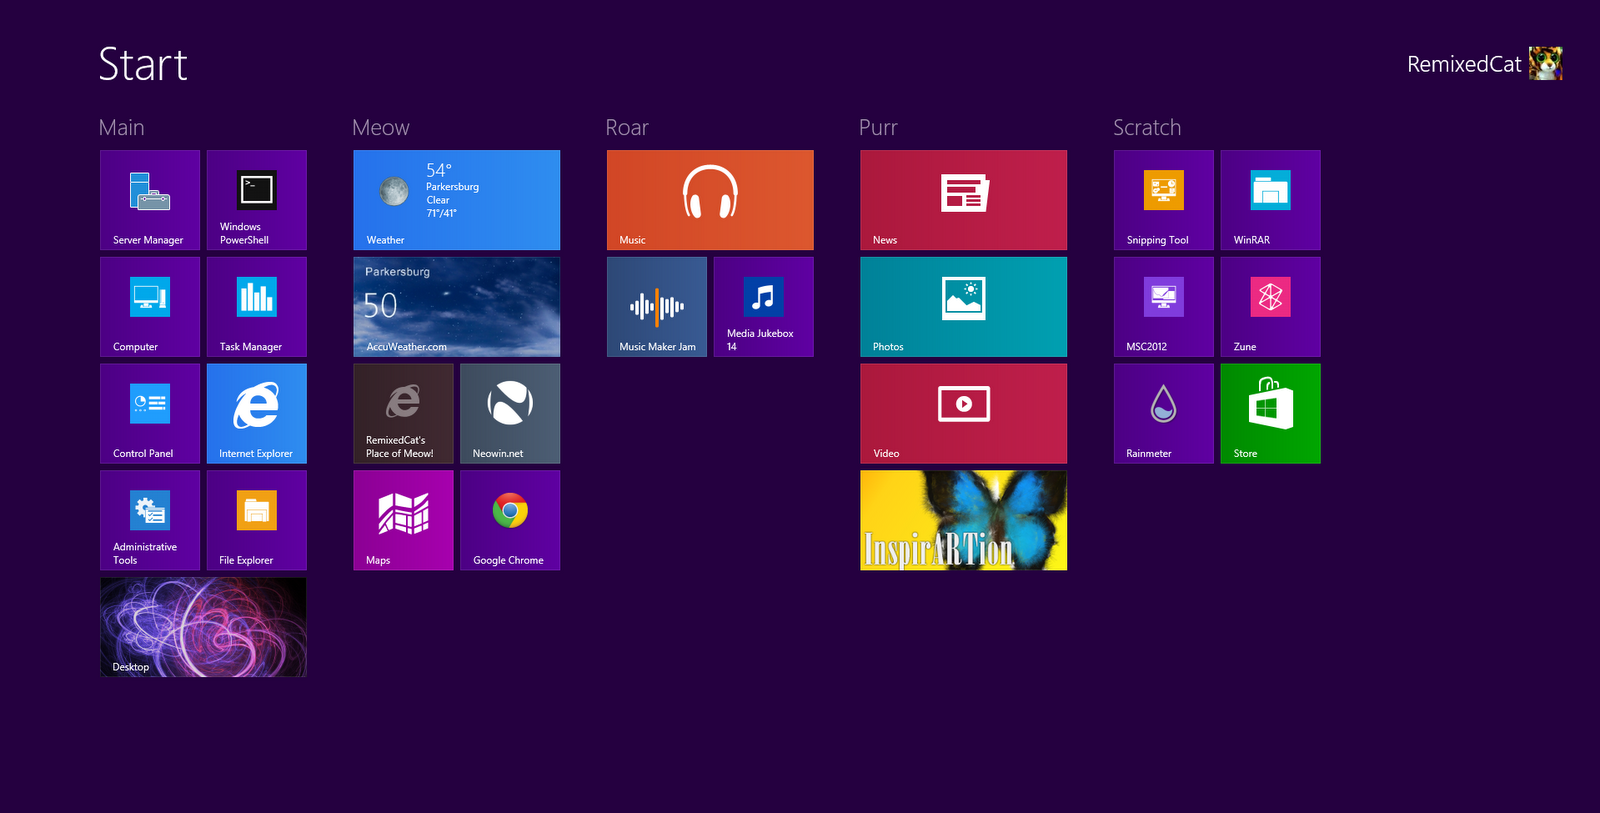Open the WinRAR tile
This screenshot has width=1600, height=813.
click(x=1271, y=200)
